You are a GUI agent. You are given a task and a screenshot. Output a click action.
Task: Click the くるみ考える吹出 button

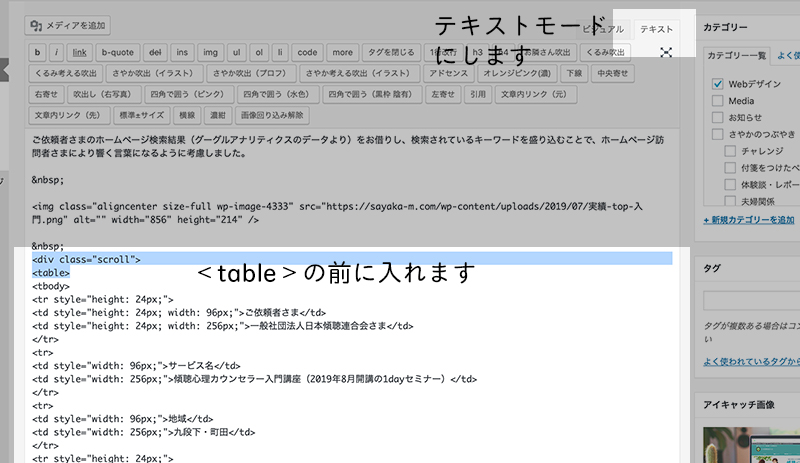click(66, 73)
